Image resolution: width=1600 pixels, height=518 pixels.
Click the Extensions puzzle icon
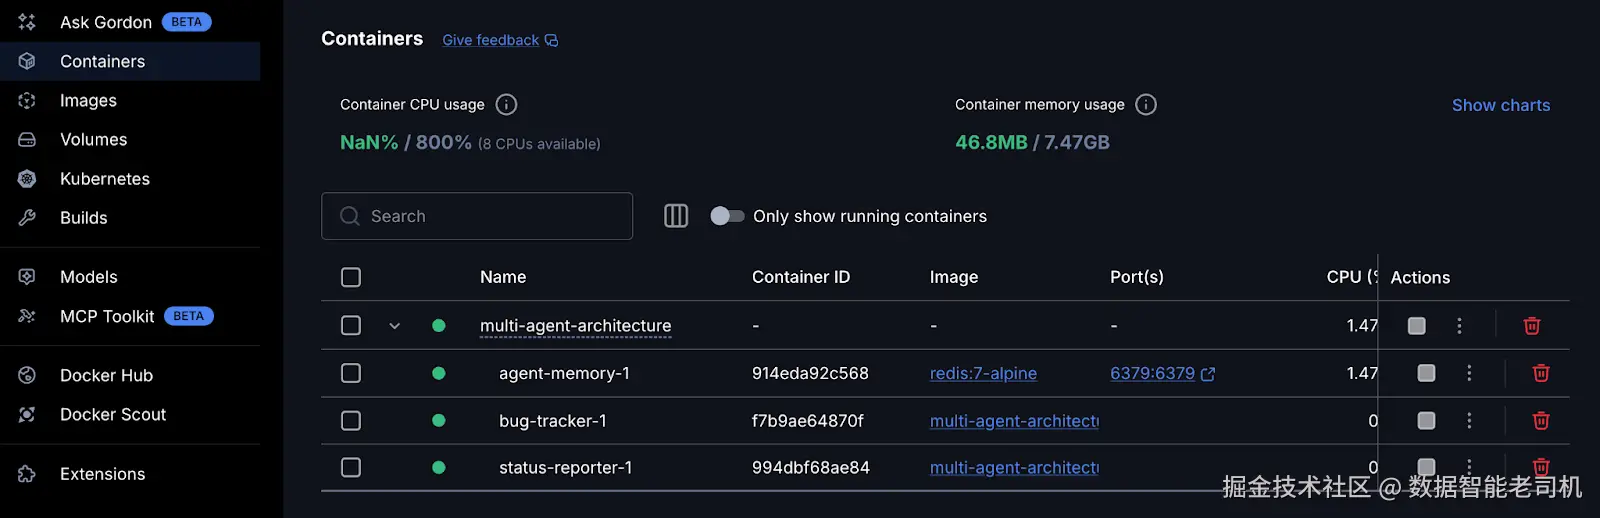(x=27, y=474)
